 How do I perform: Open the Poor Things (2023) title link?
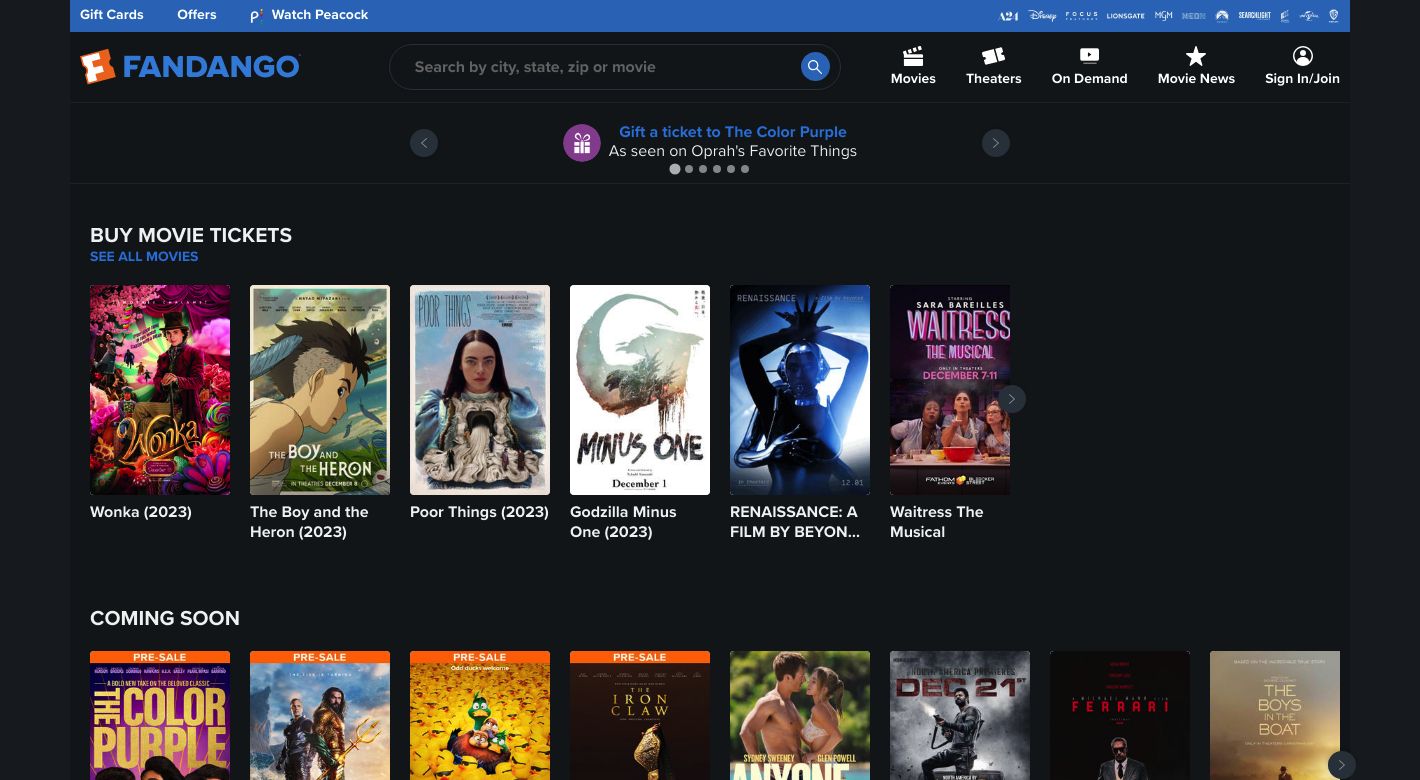point(479,512)
